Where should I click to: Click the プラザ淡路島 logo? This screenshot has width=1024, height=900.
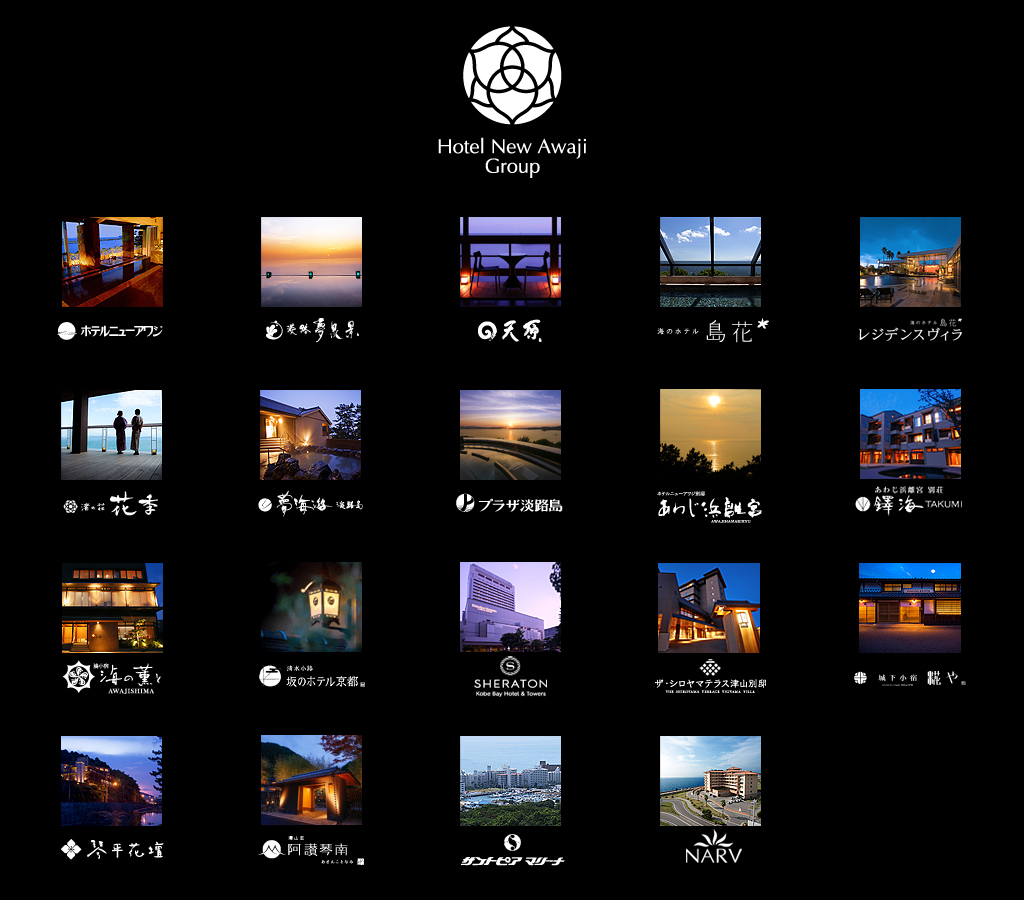pos(509,504)
